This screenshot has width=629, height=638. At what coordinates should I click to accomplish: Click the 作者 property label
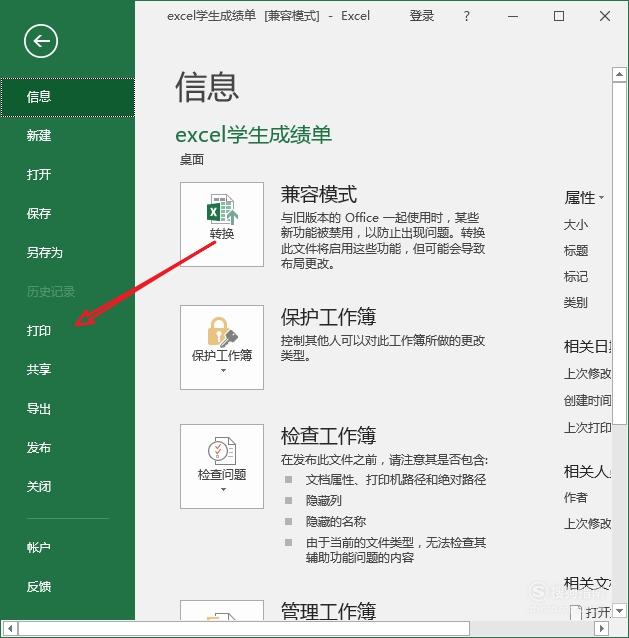(x=576, y=497)
